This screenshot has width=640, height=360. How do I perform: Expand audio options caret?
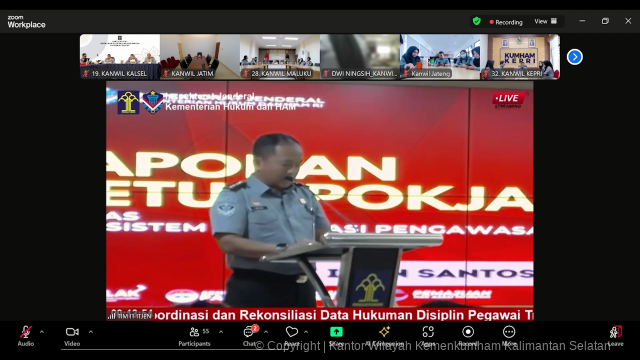point(42,332)
